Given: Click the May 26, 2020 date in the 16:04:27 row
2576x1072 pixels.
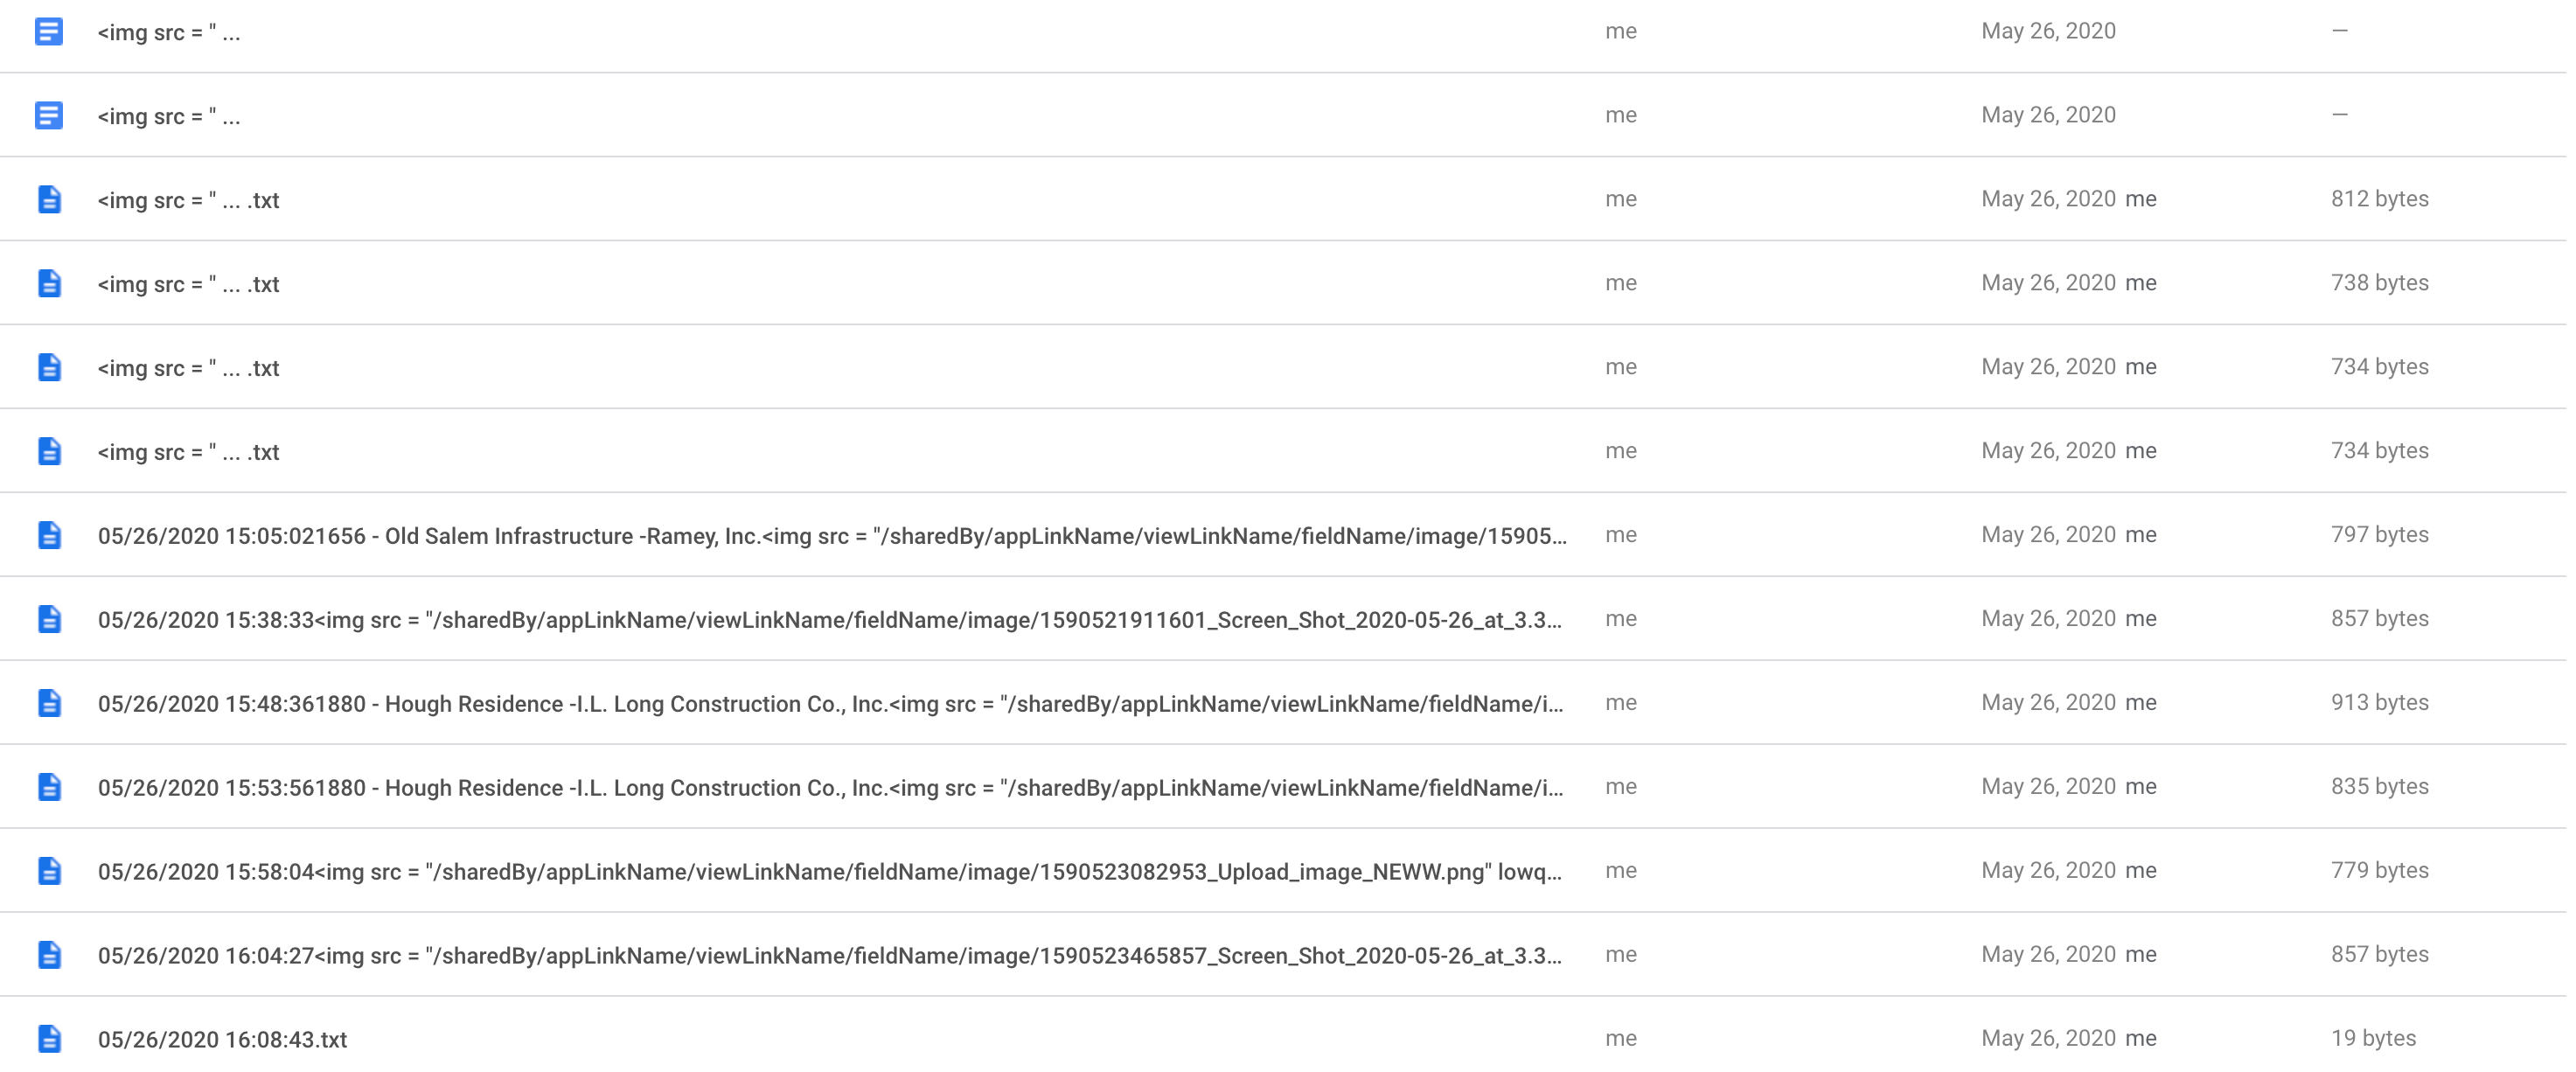Looking at the screenshot, I should (2048, 955).
